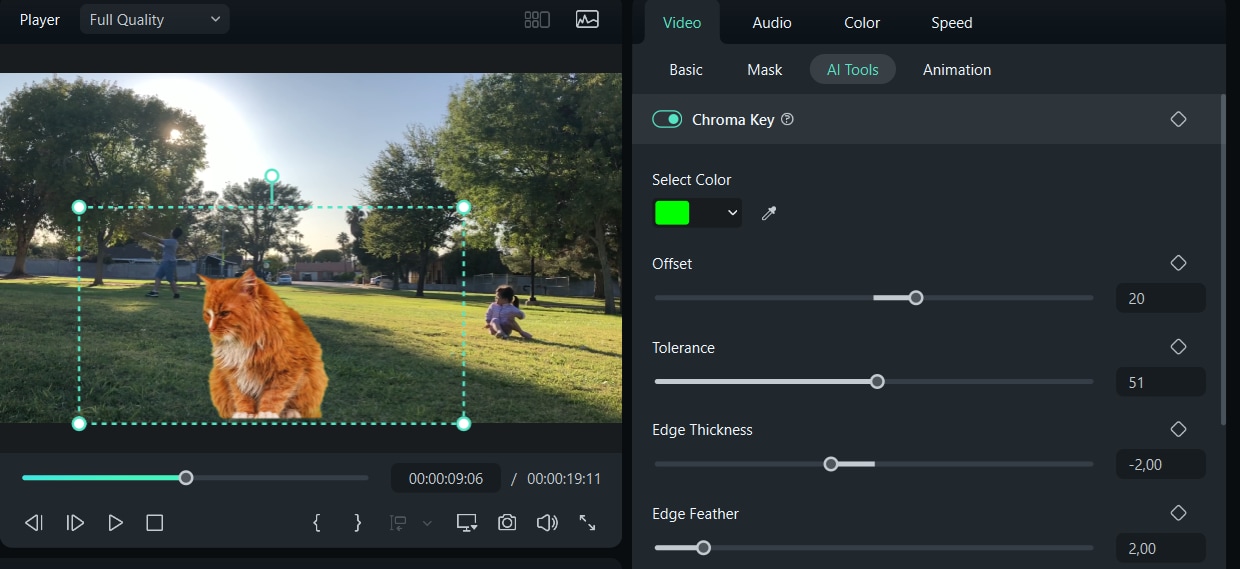Play the video preview
The image size is (1240, 569).
115,522
